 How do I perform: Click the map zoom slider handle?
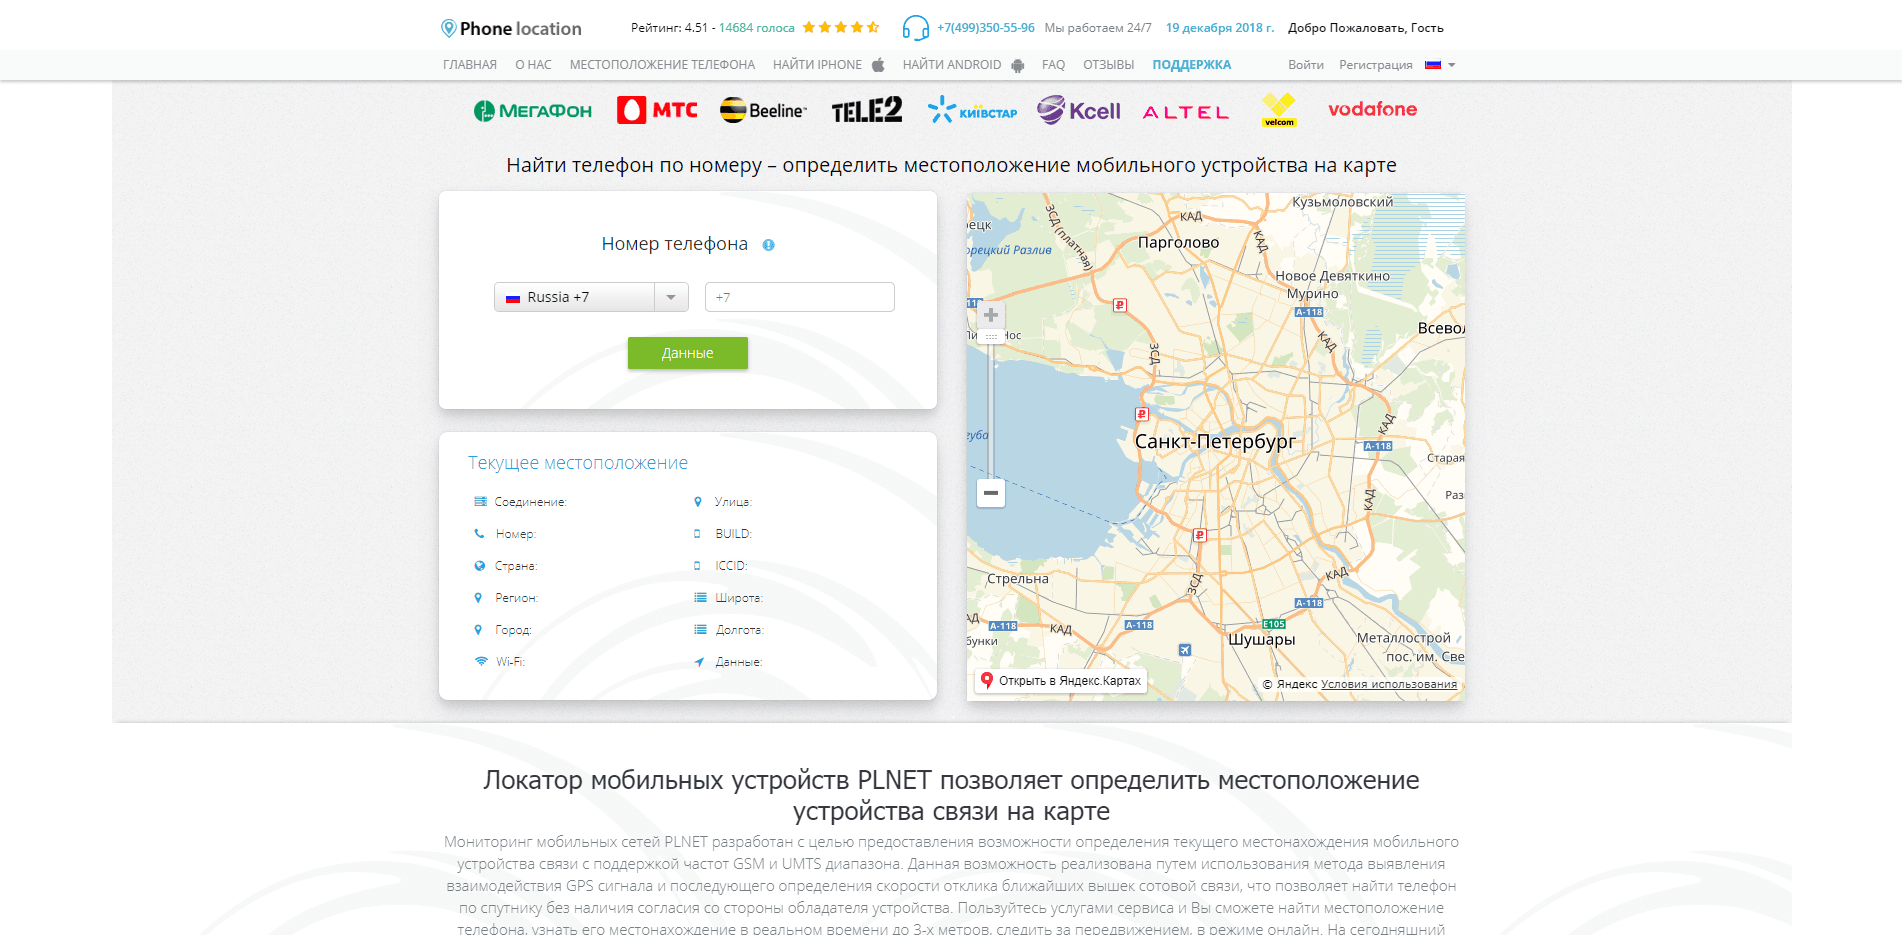pyautogui.click(x=991, y=337)
